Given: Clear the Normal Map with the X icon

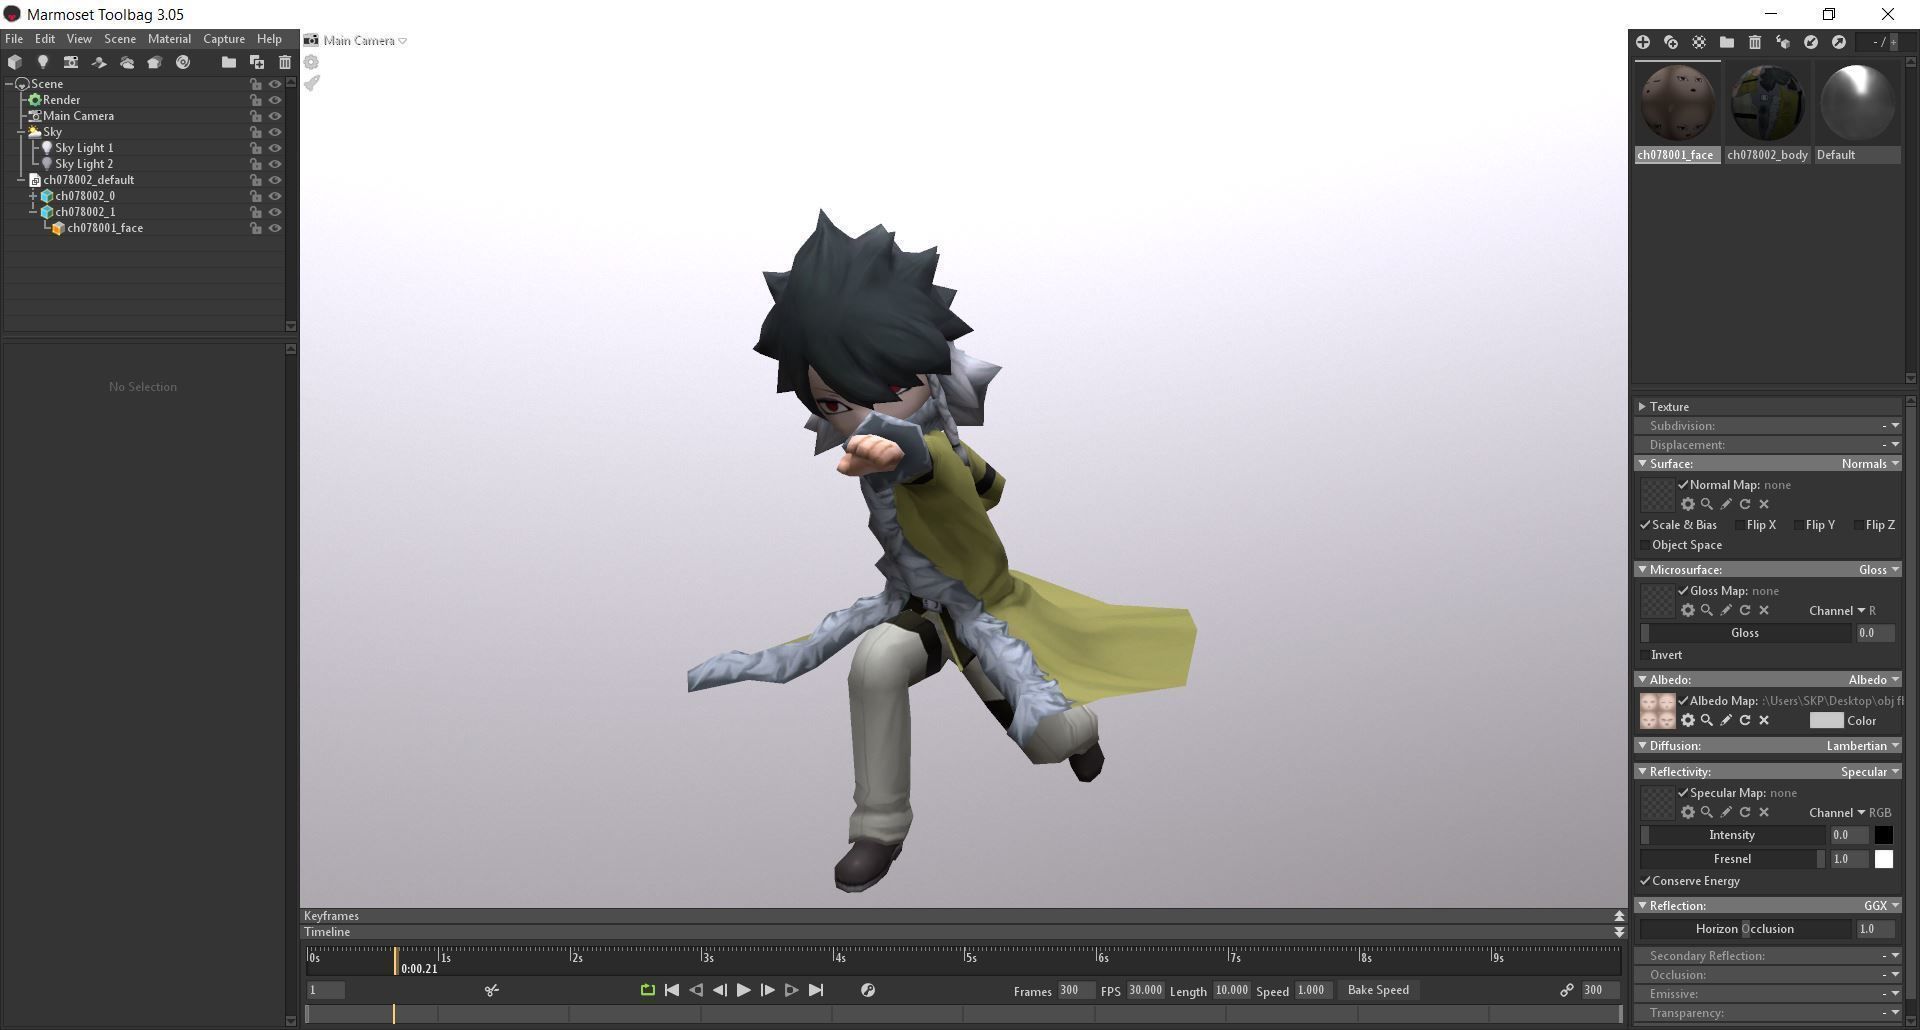Looking at the screenshot, I should pyautogui.click(x=1764, y=504).
